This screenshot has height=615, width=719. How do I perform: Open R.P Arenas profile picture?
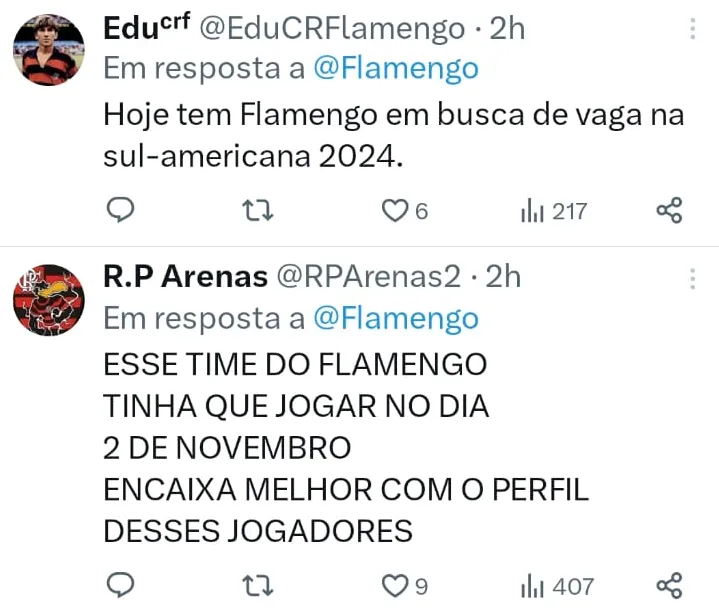(49, 299)
